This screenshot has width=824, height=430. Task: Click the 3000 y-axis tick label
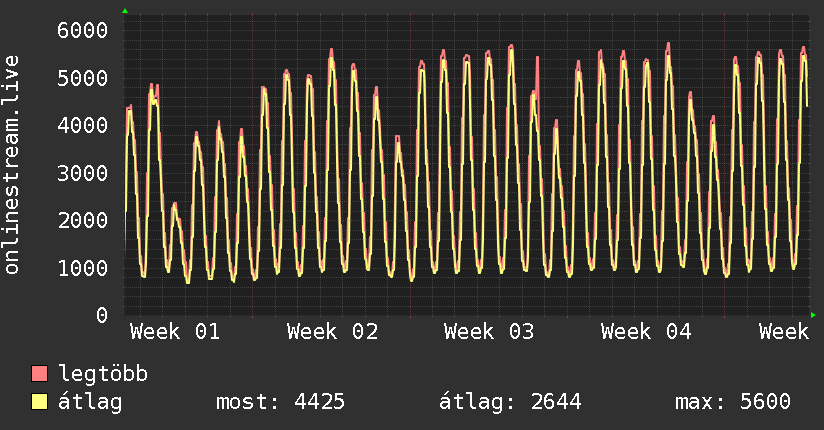(81, 173)
